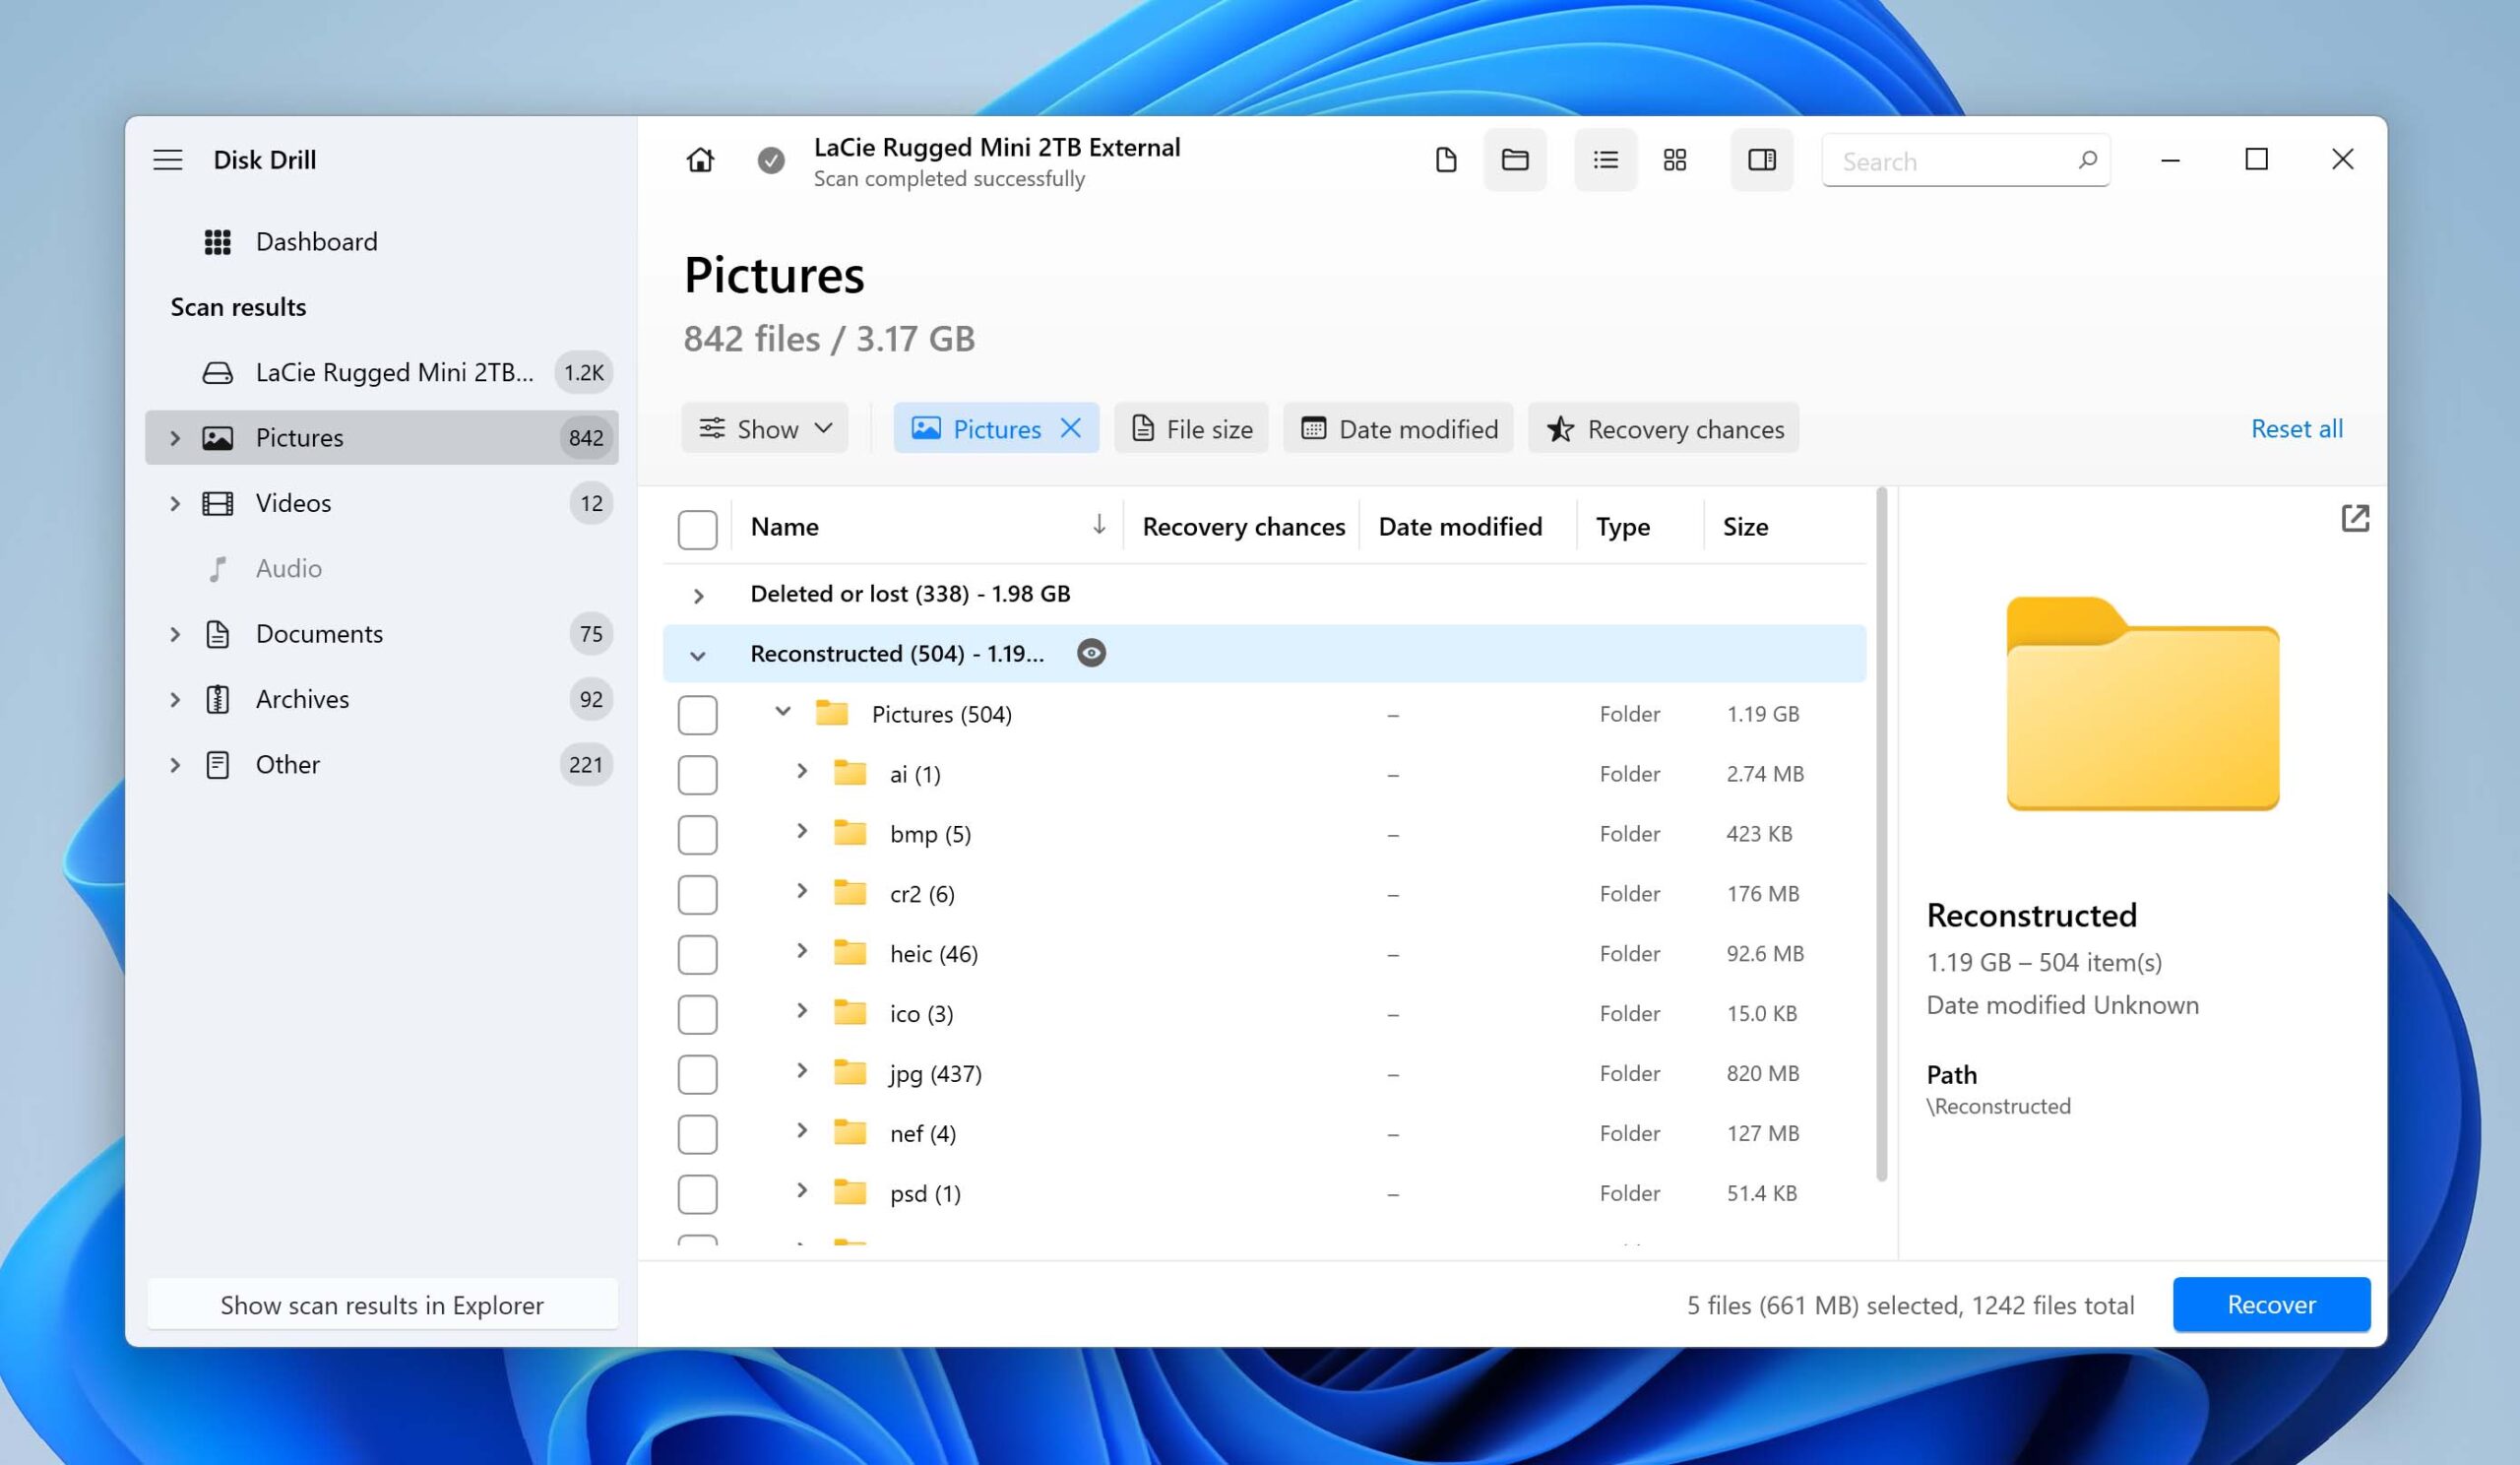2520x1465 pixels.
Task: Check the checkbox next to jpg folder
Action: pos(699,1071)
